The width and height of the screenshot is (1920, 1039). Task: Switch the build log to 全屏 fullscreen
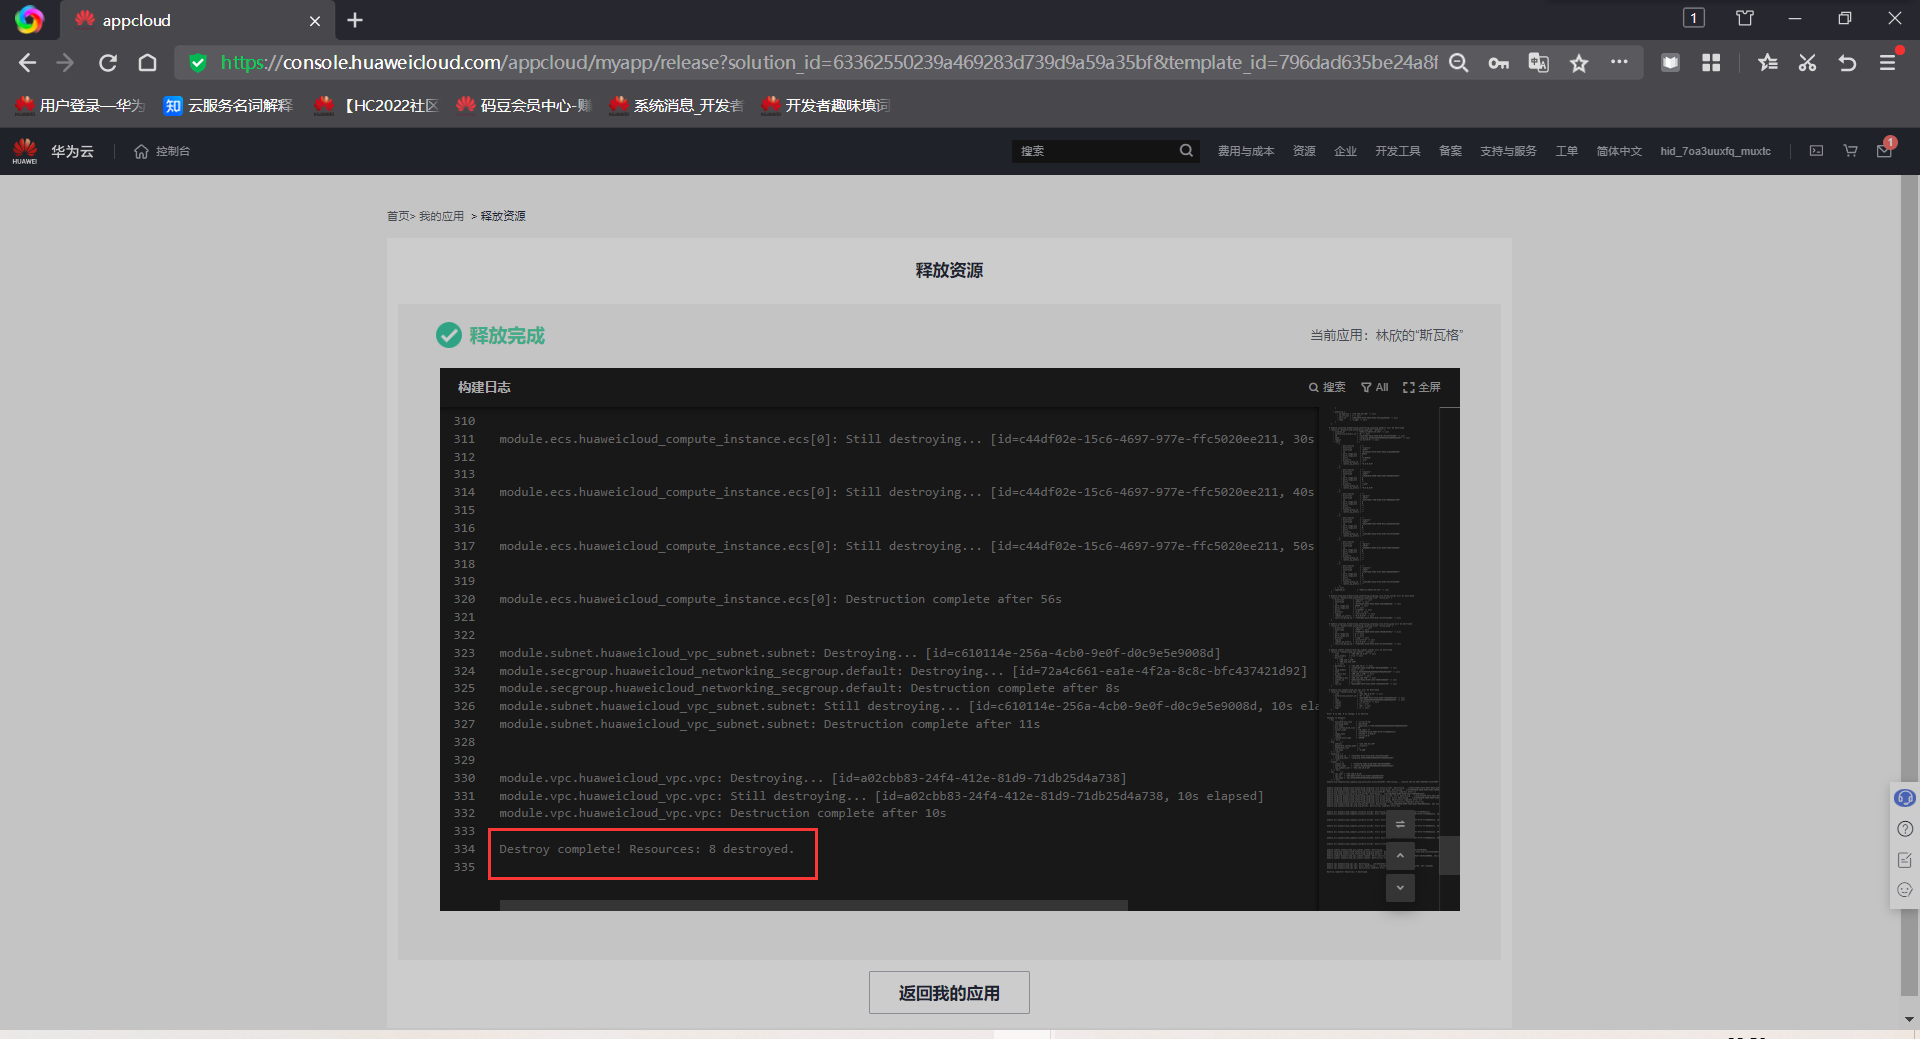pos(1421,387)
